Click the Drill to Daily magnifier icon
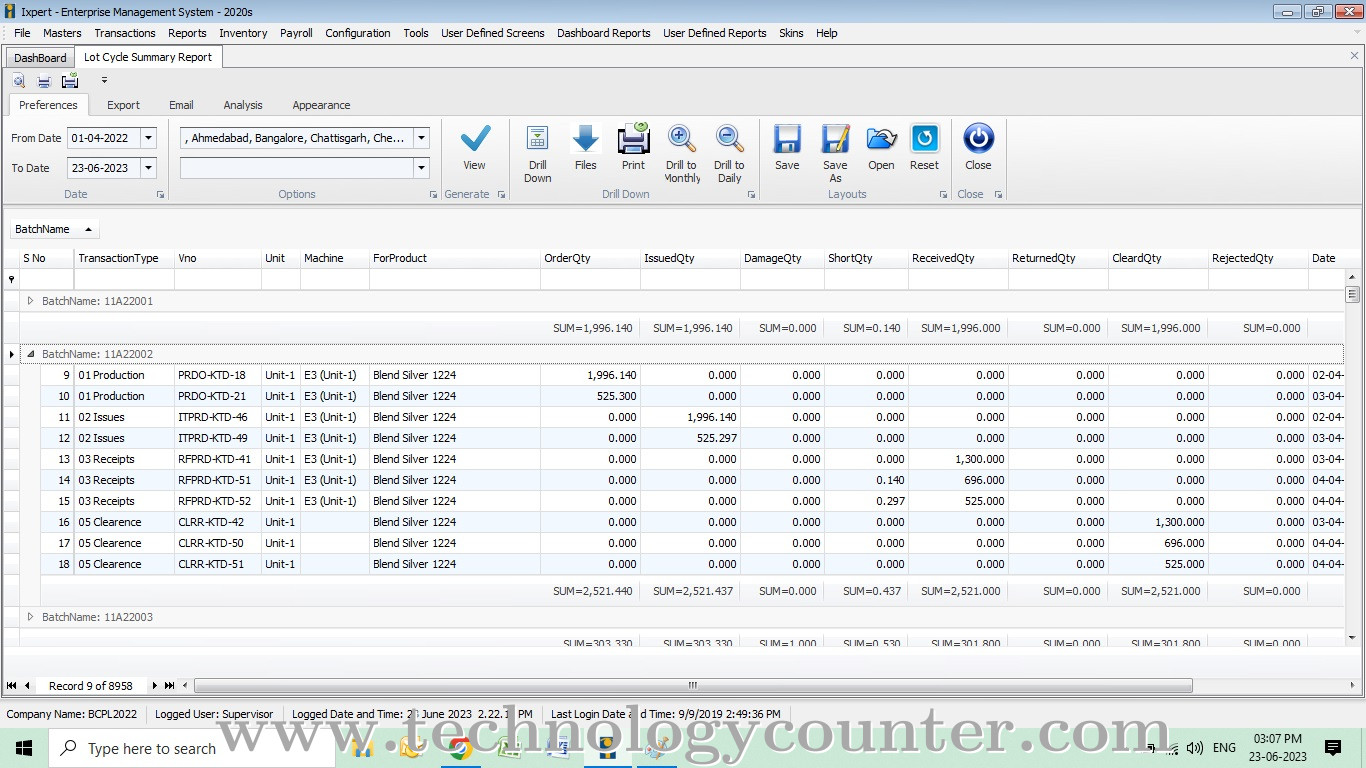The height and width of the screenshot is (768, 1366). click(x=729, y=138)
